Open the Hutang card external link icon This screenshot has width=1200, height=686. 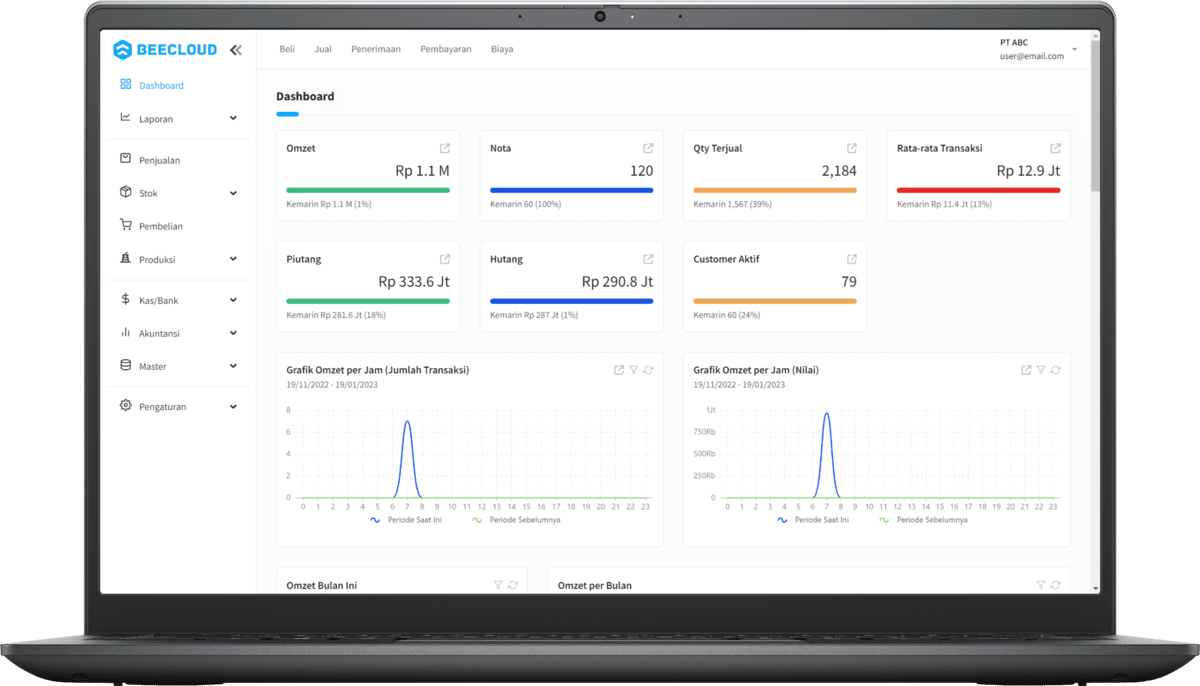tap(648, 259)
